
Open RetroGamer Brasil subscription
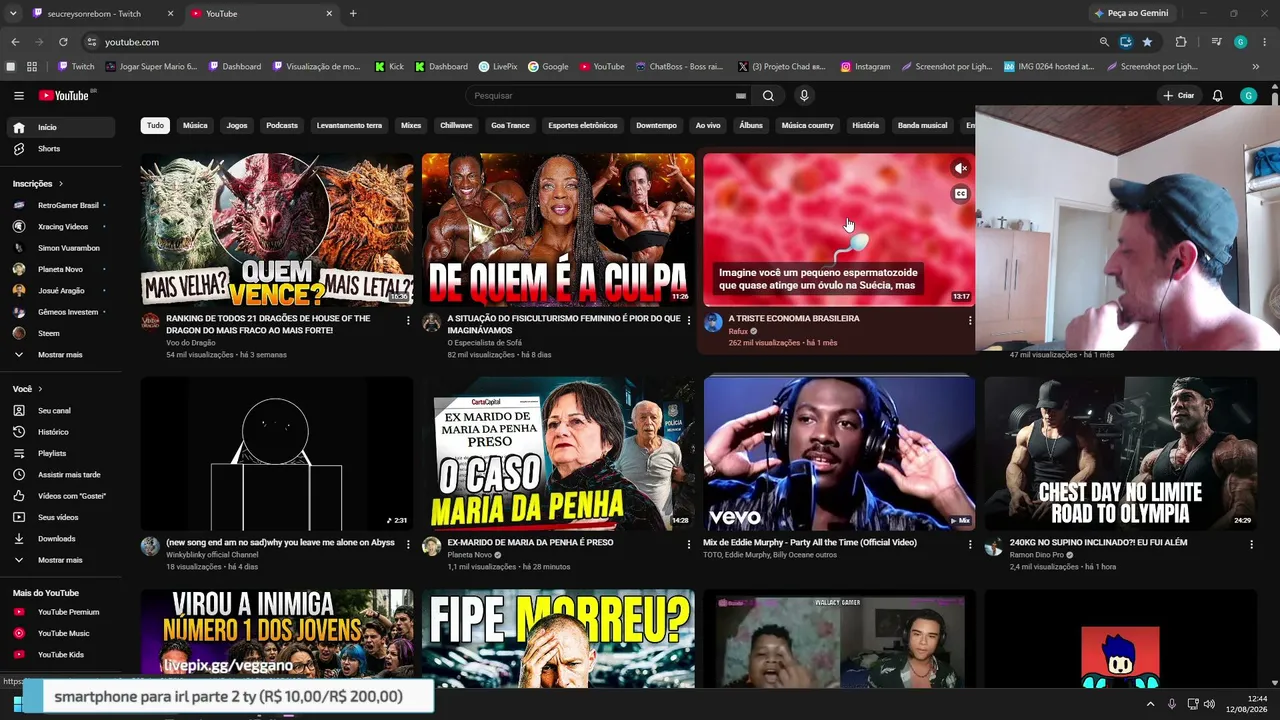(x=62, y=205)
